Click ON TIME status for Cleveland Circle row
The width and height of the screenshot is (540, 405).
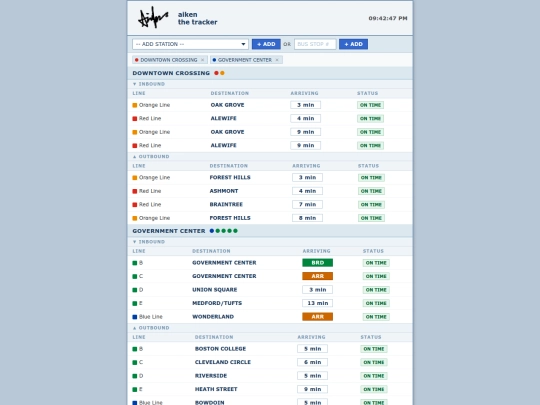pyautogui.click(x=374, y=362)
